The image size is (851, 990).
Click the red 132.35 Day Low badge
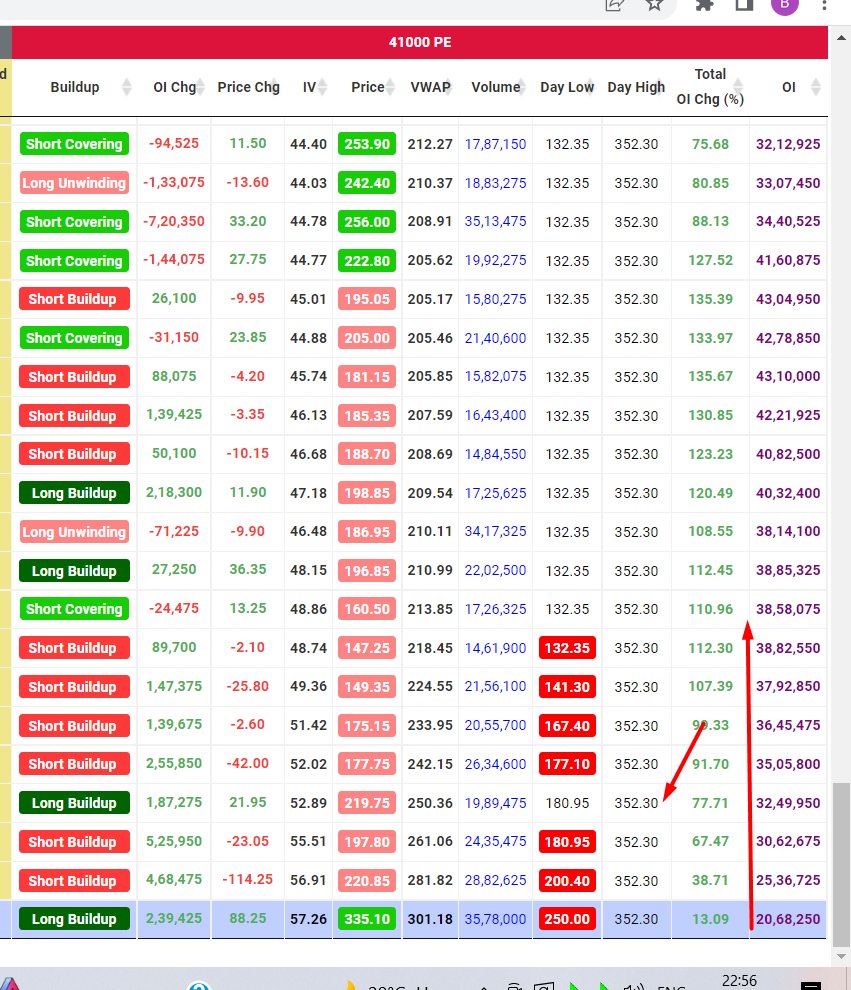tap(567, 648)
